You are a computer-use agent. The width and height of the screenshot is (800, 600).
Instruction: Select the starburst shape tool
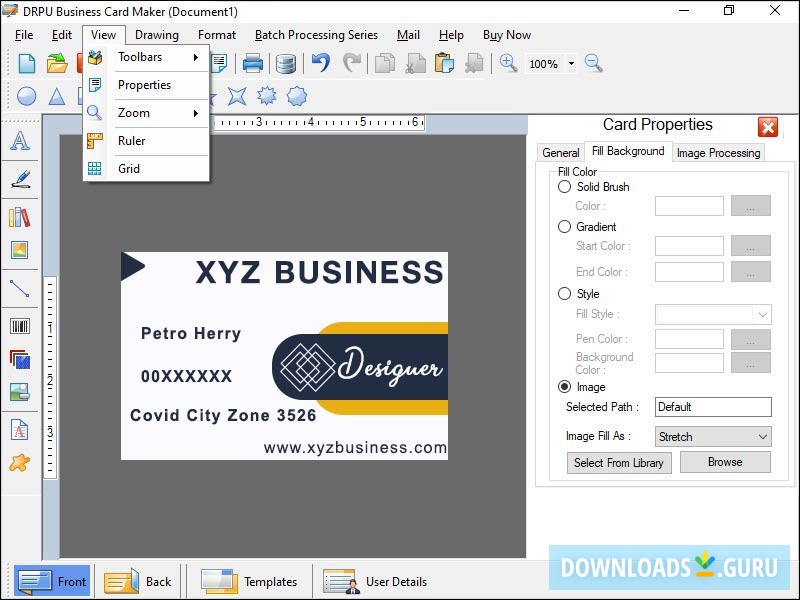pyautogui.click(x=267, y=95)
